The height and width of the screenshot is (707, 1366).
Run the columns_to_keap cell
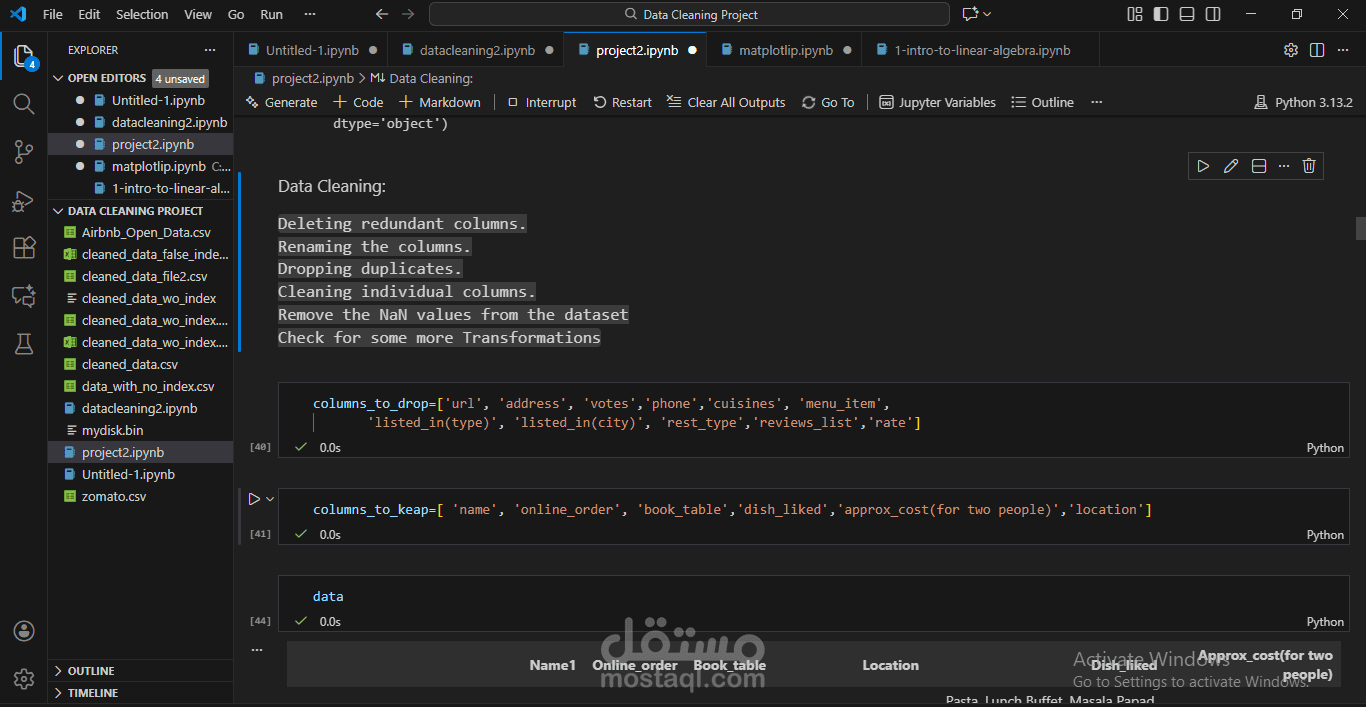point(254,498)
